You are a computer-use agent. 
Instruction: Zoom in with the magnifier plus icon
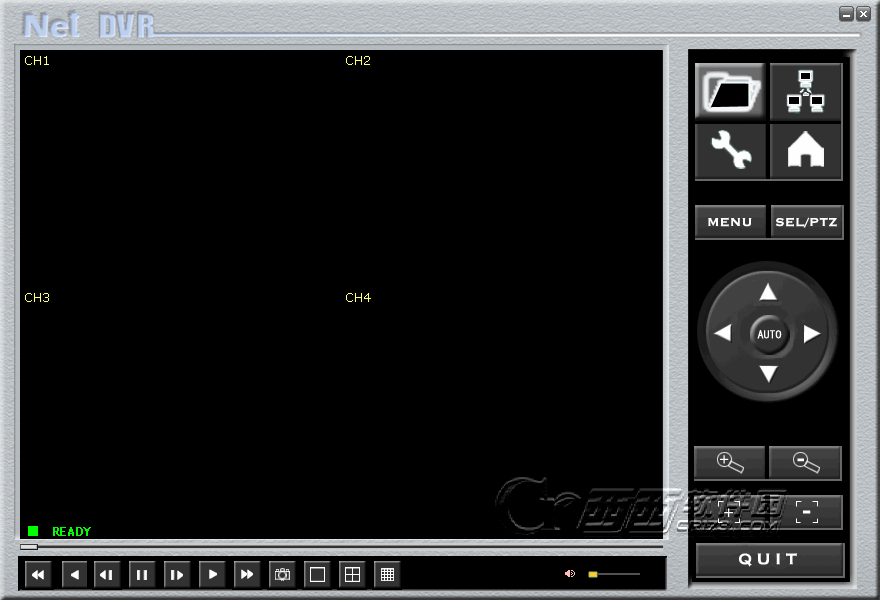730,463
